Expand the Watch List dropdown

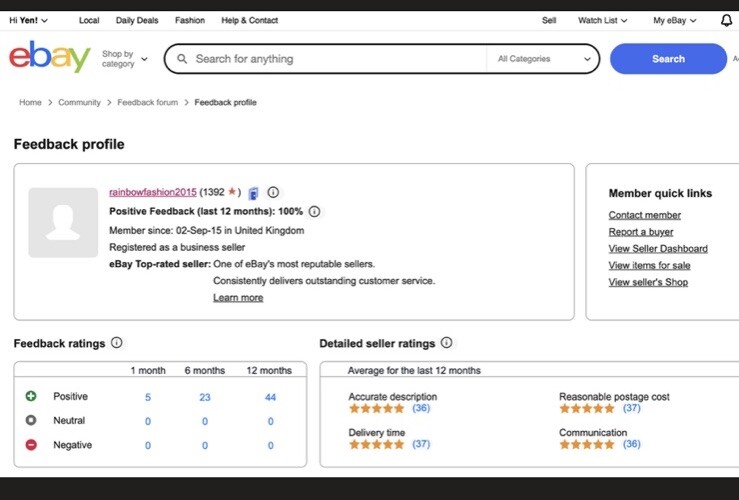[602, 20]
